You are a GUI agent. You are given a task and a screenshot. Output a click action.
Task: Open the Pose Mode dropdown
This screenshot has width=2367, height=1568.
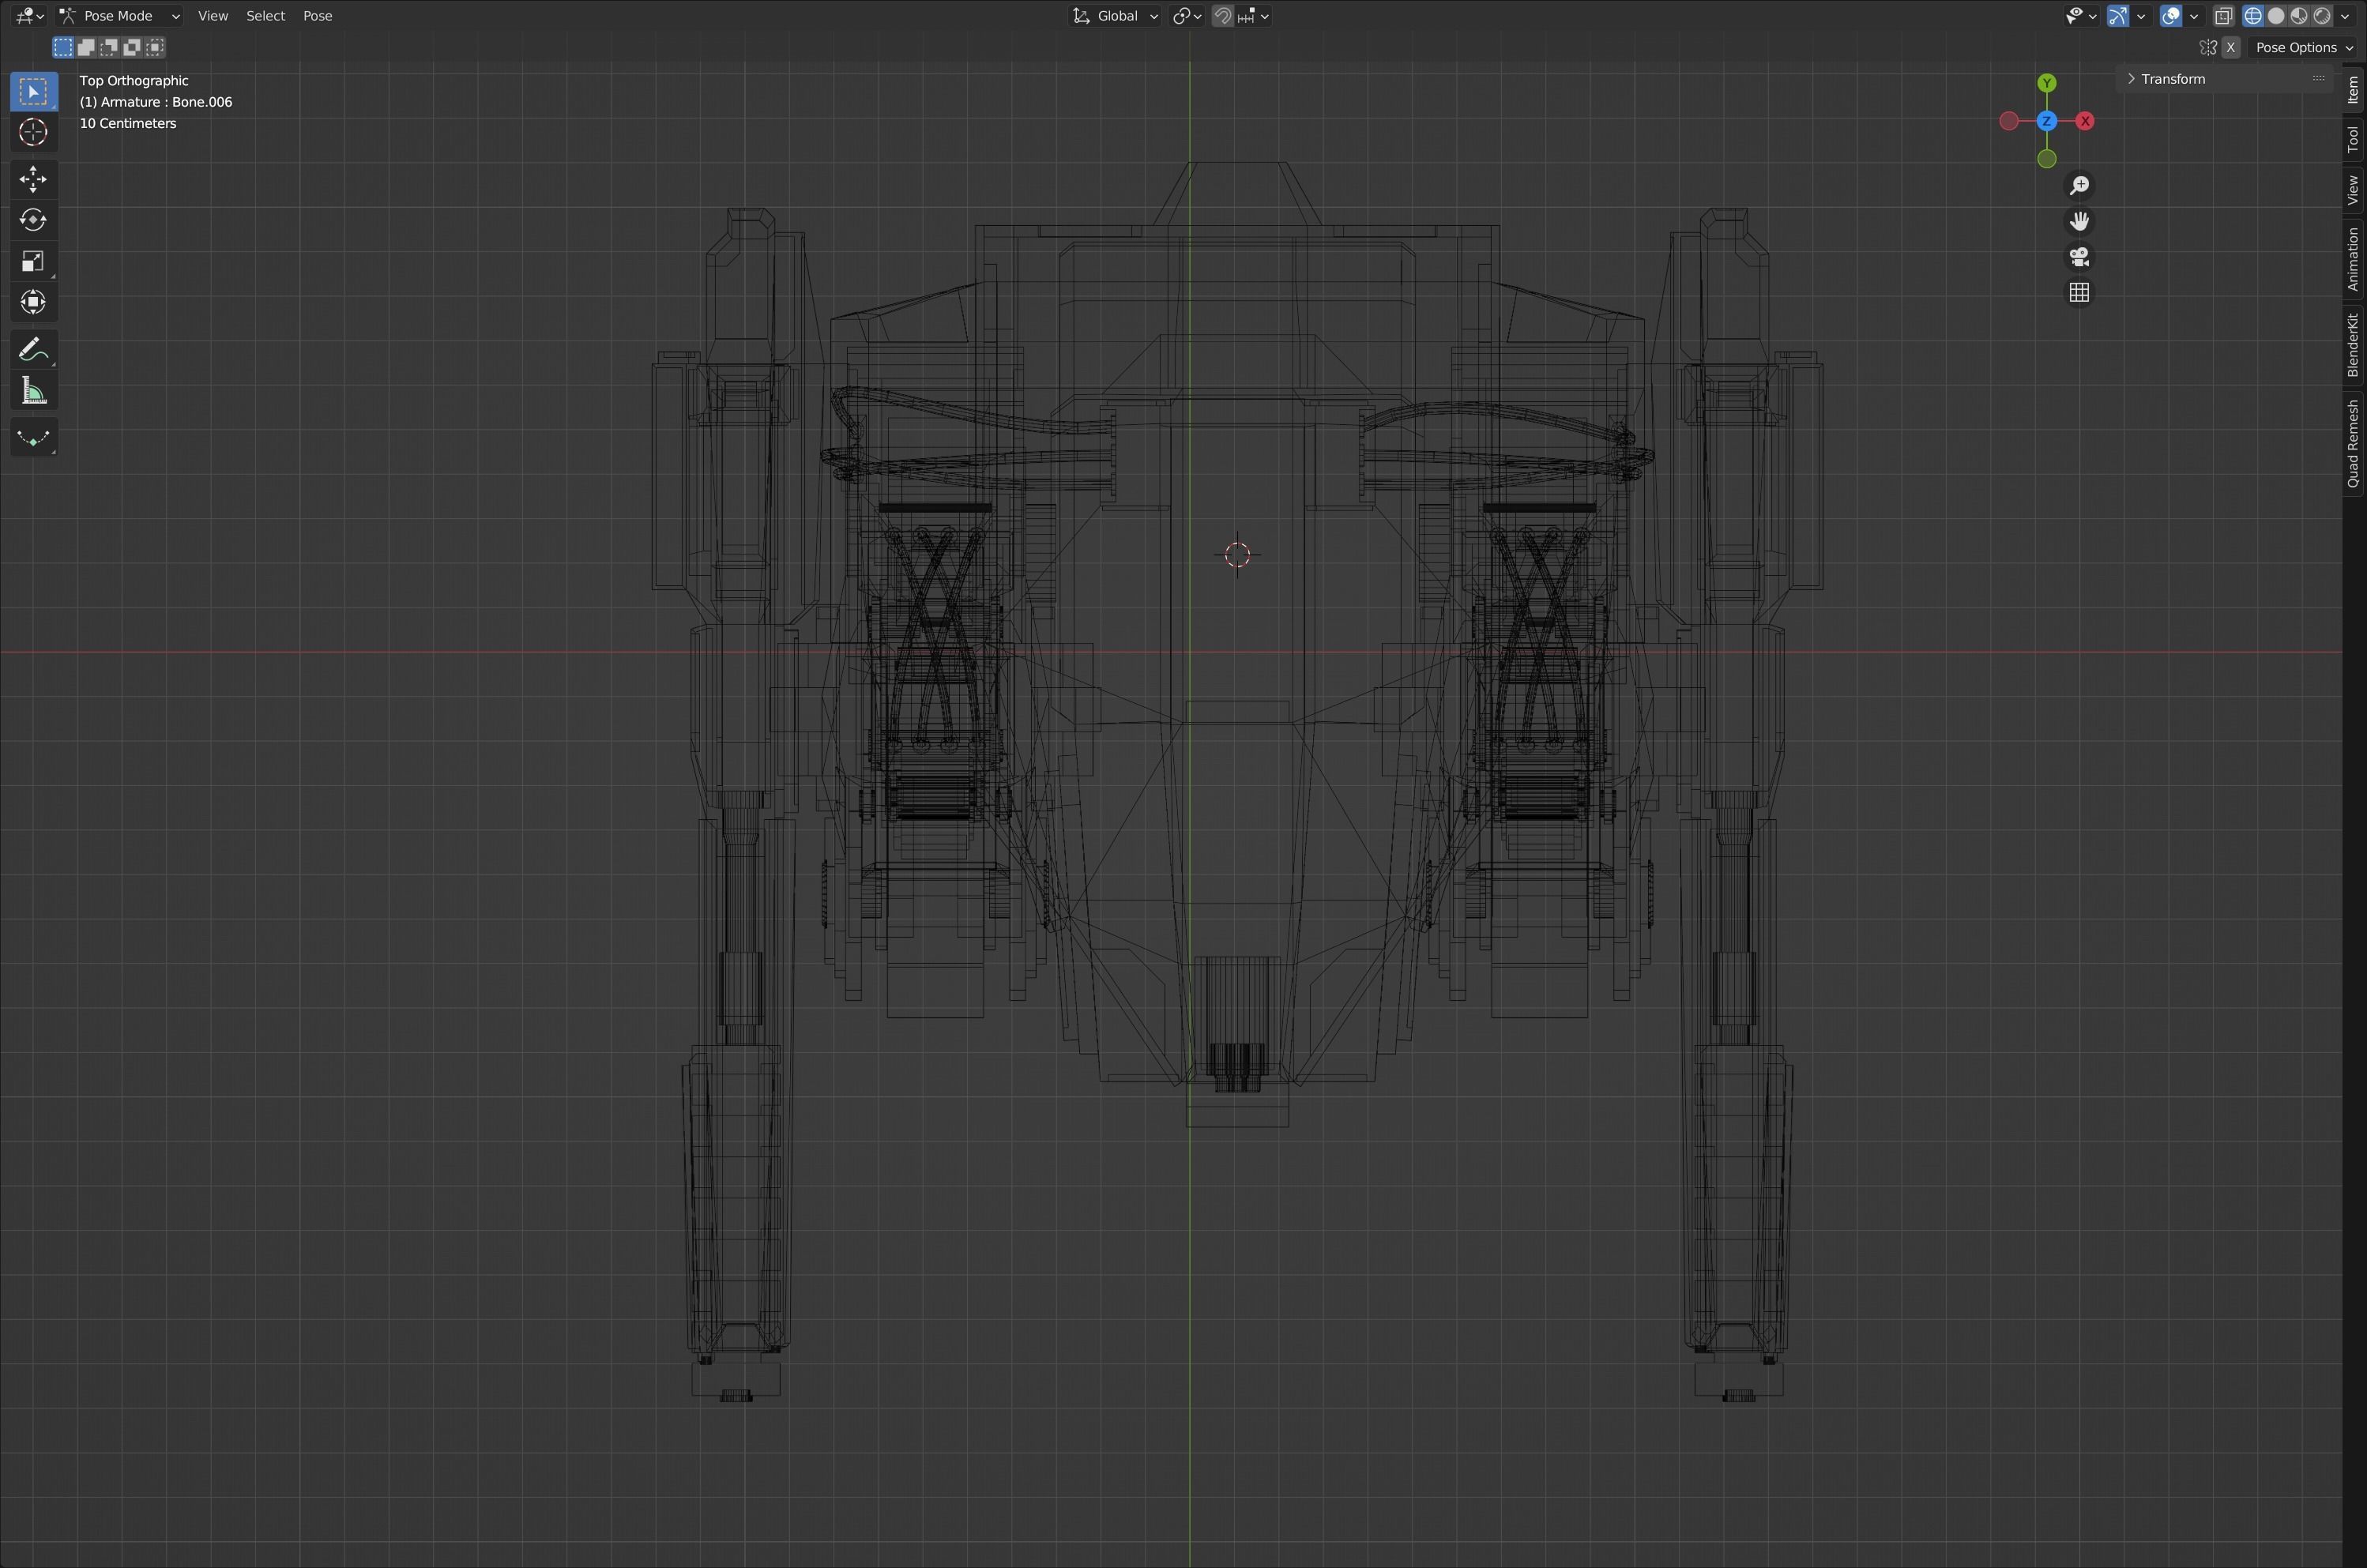point(119,16)
